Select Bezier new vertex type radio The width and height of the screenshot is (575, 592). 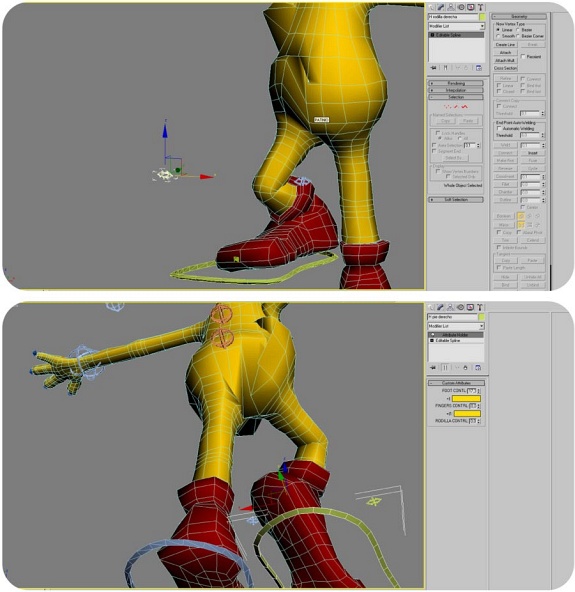[x=518, y=29]
